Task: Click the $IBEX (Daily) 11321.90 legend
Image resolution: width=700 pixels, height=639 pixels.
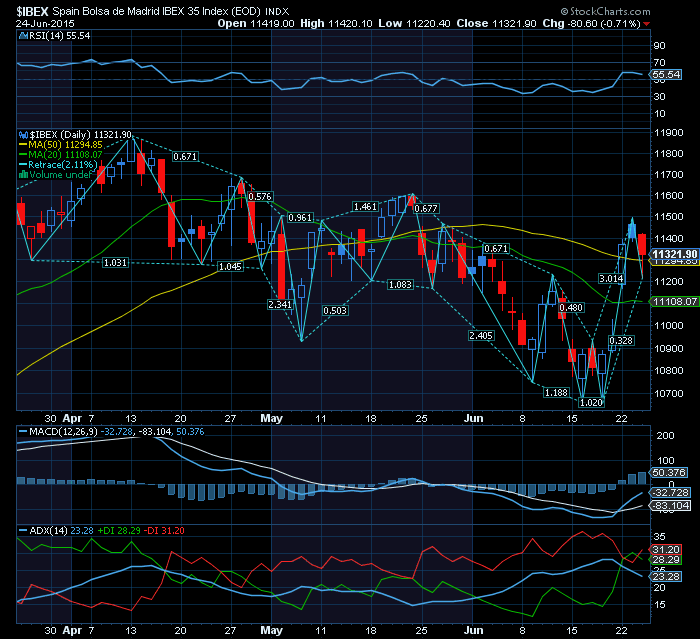Action: [75, 134]
